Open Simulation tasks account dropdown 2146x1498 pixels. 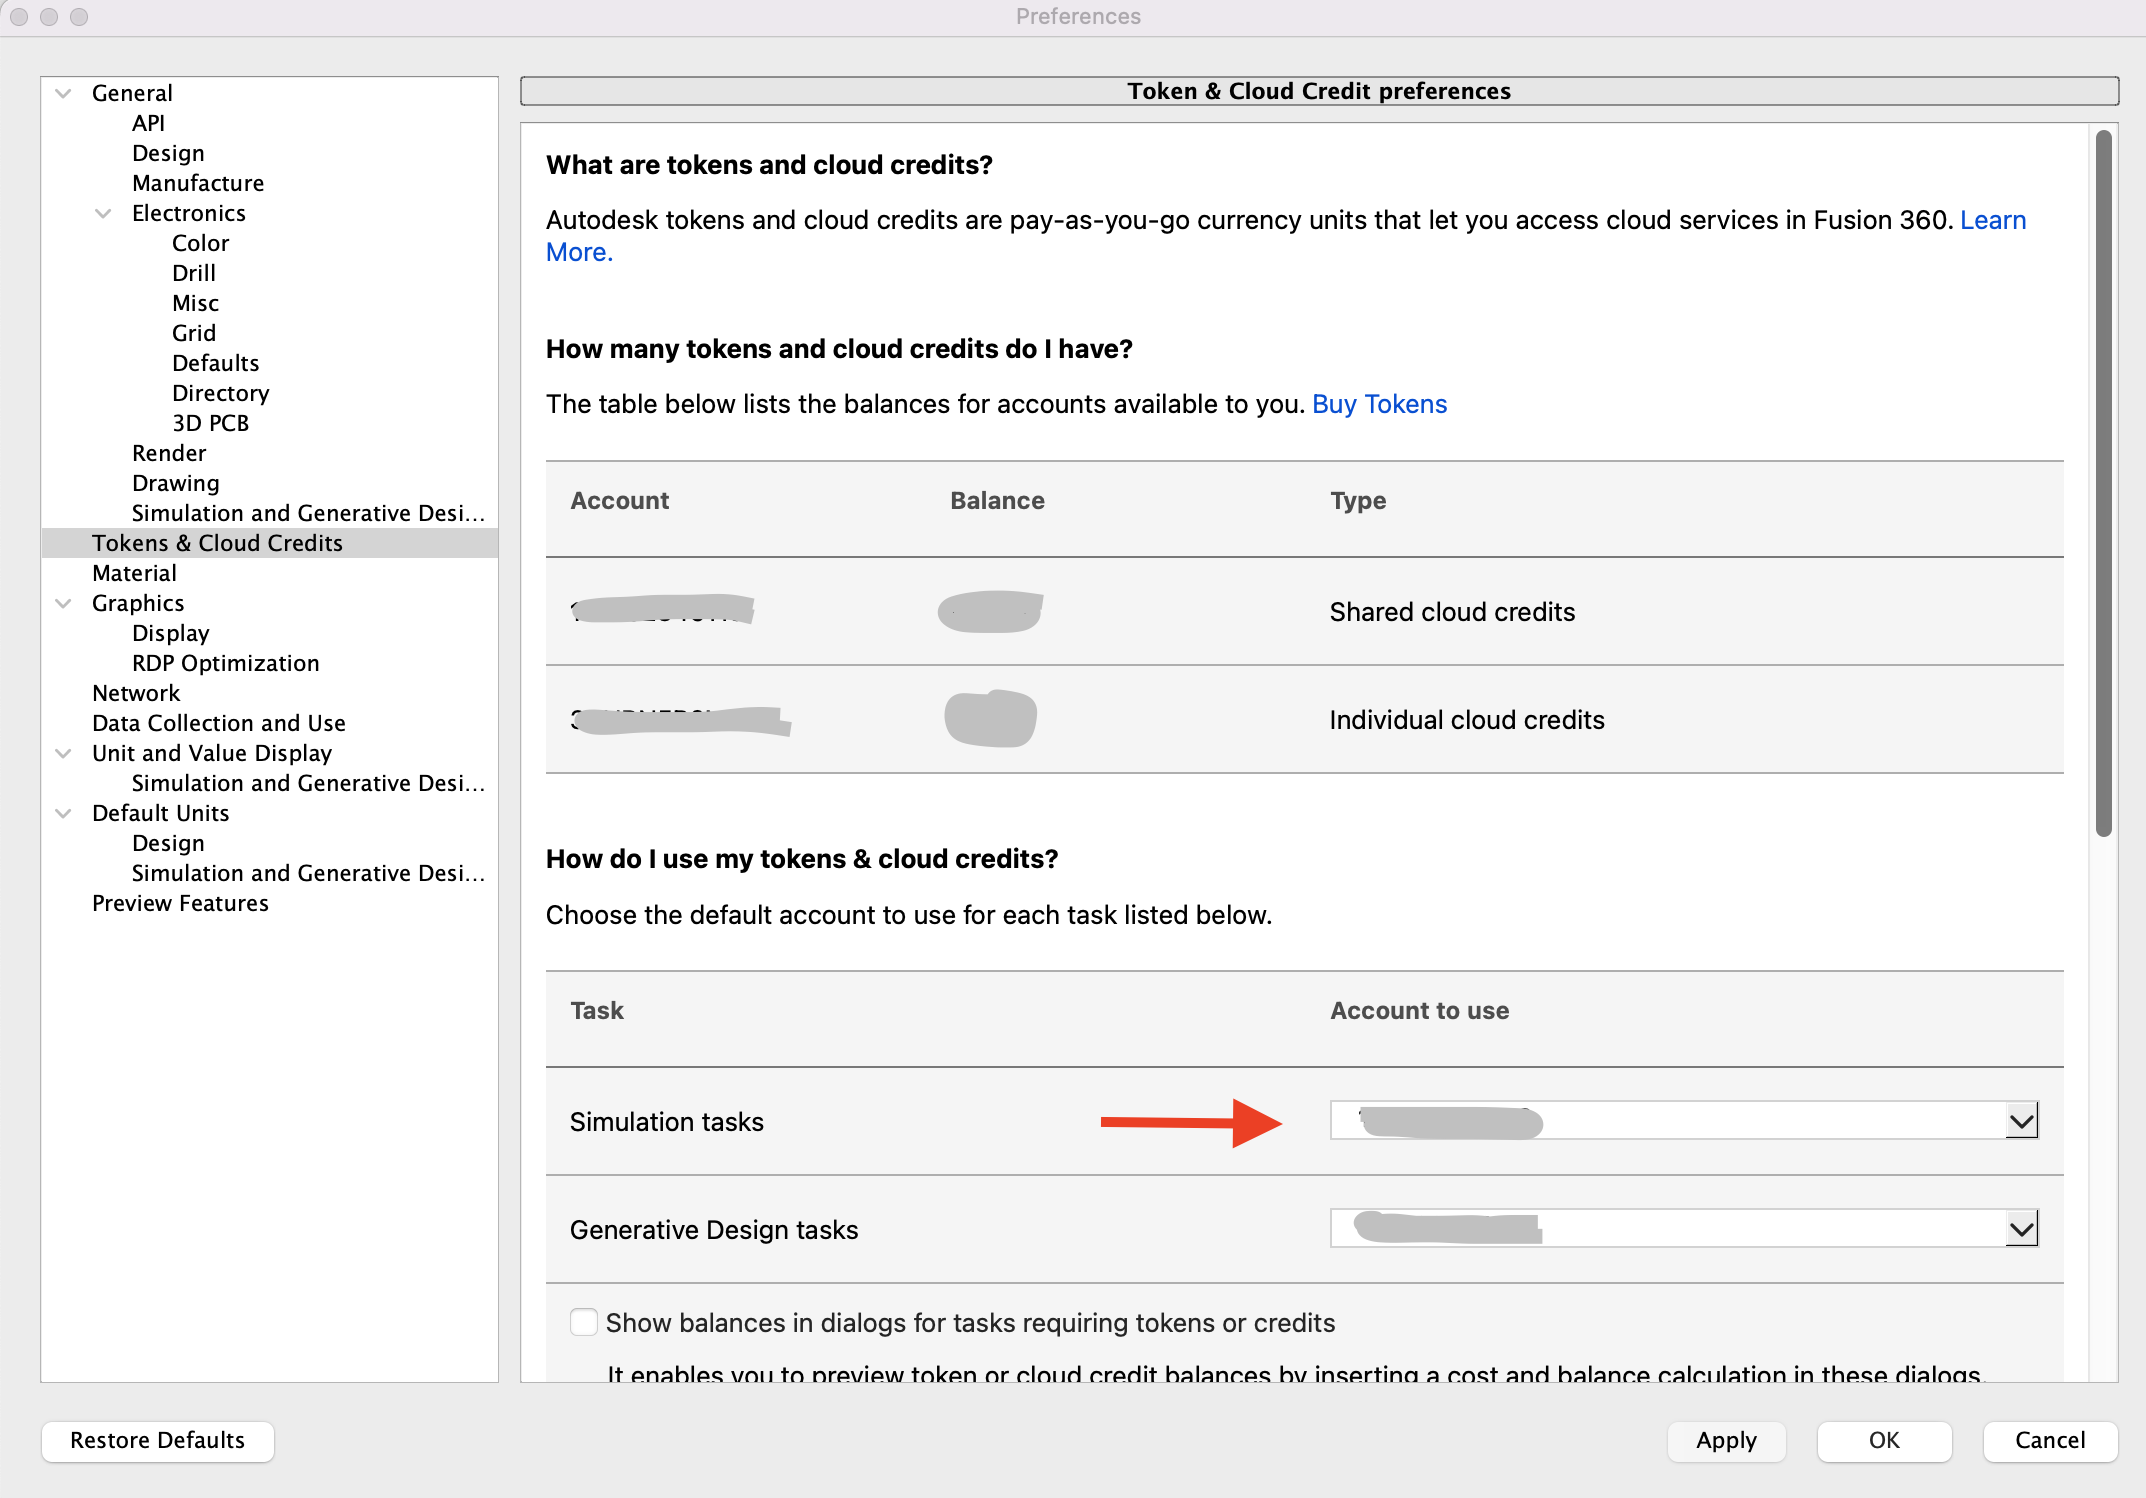pyautogui.click(x=2021, y=1121)
